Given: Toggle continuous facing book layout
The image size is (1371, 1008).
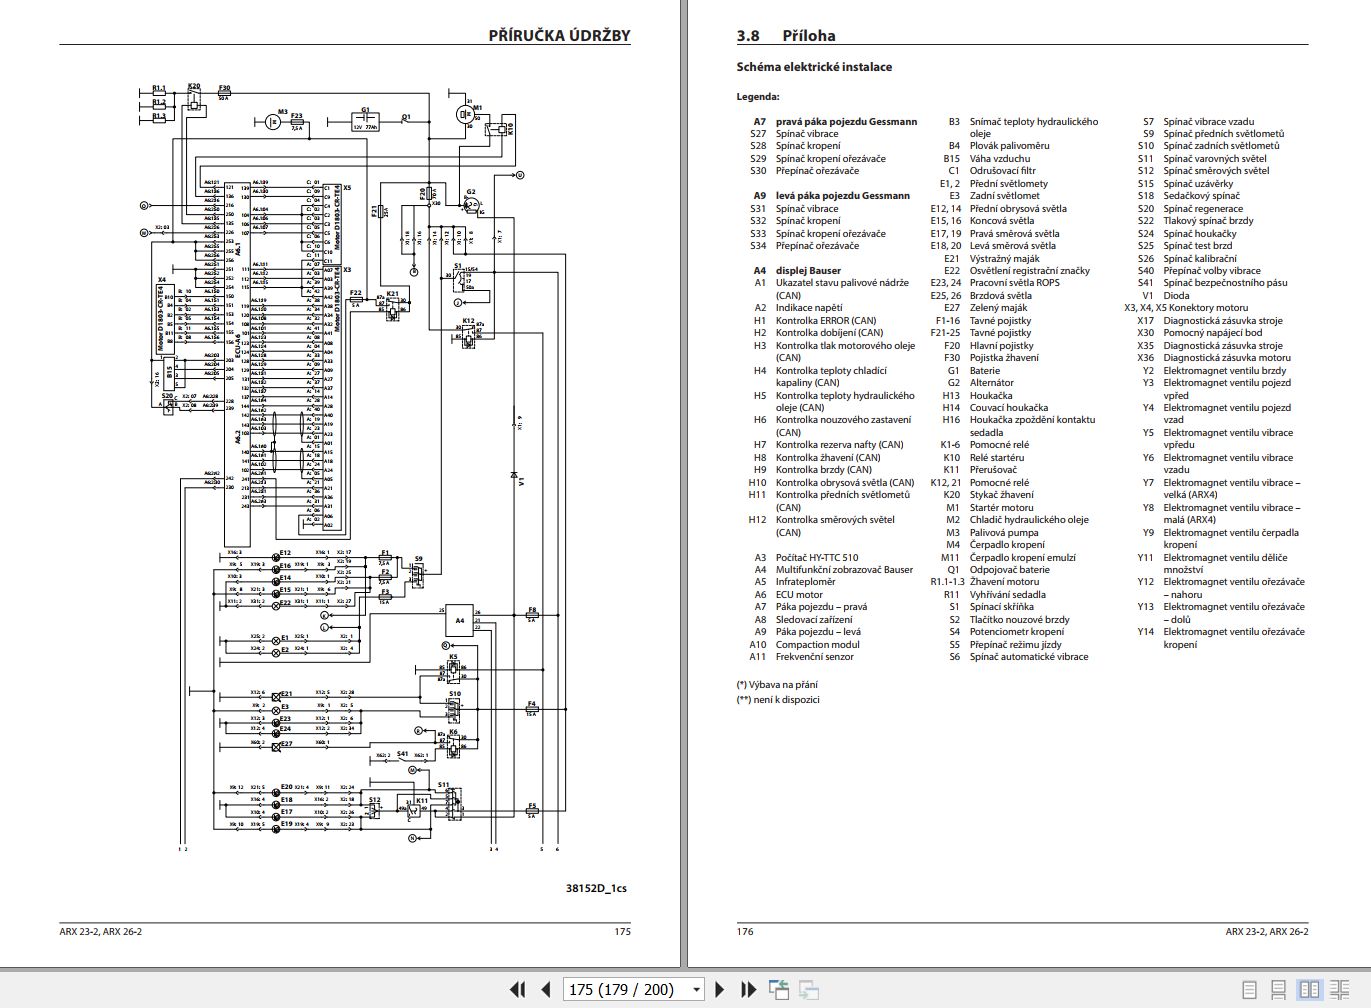Looking at the screenshot, I should (1339, 988).
